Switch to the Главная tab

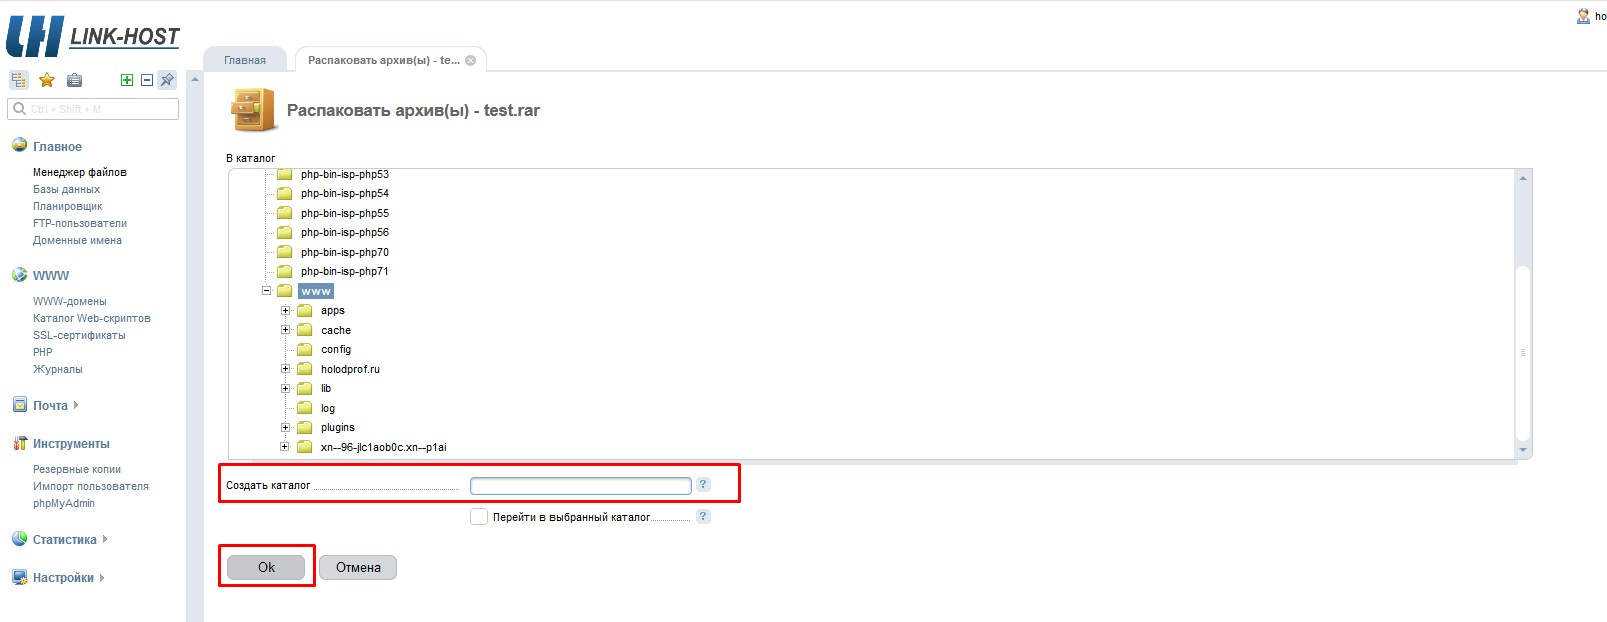245,60
